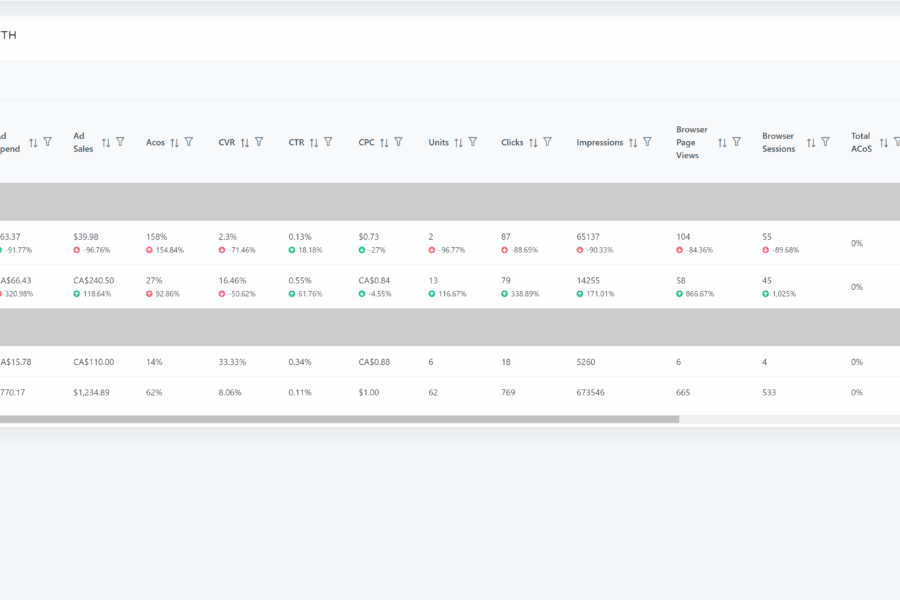Sort by Browser Sessions
900x600 pixels.
point(811,143)
